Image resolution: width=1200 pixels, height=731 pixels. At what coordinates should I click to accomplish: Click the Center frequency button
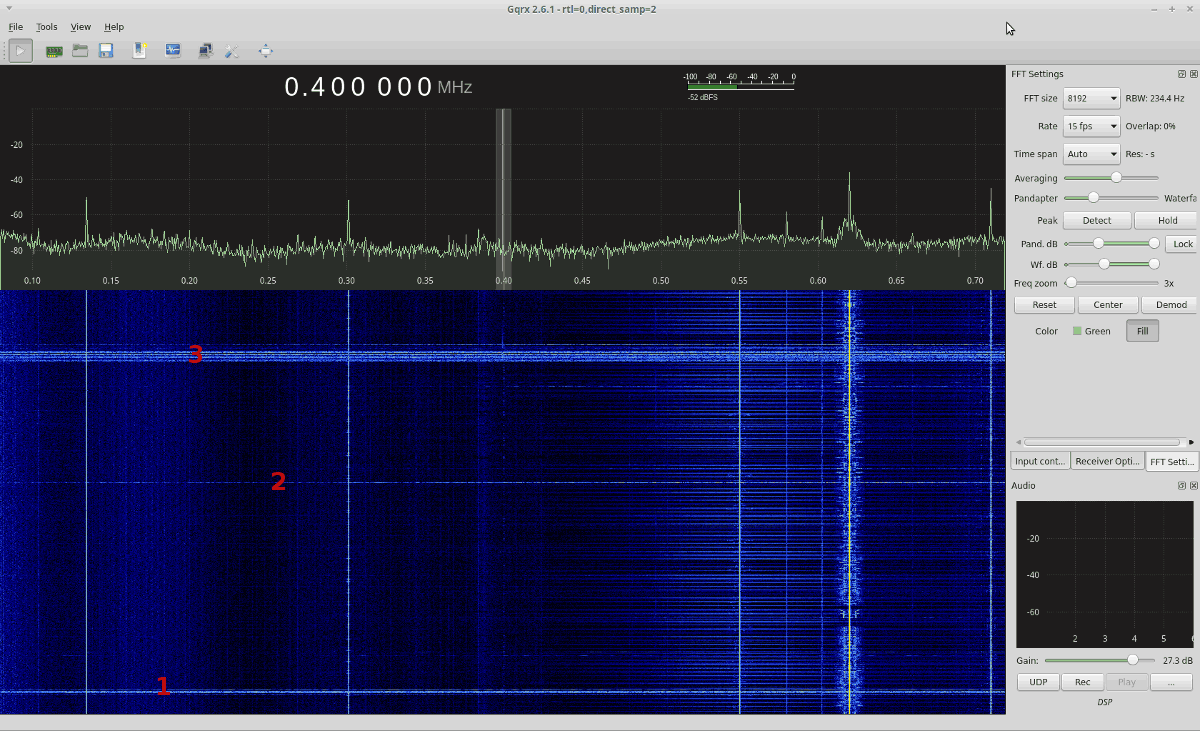(x=1108, y=305)
